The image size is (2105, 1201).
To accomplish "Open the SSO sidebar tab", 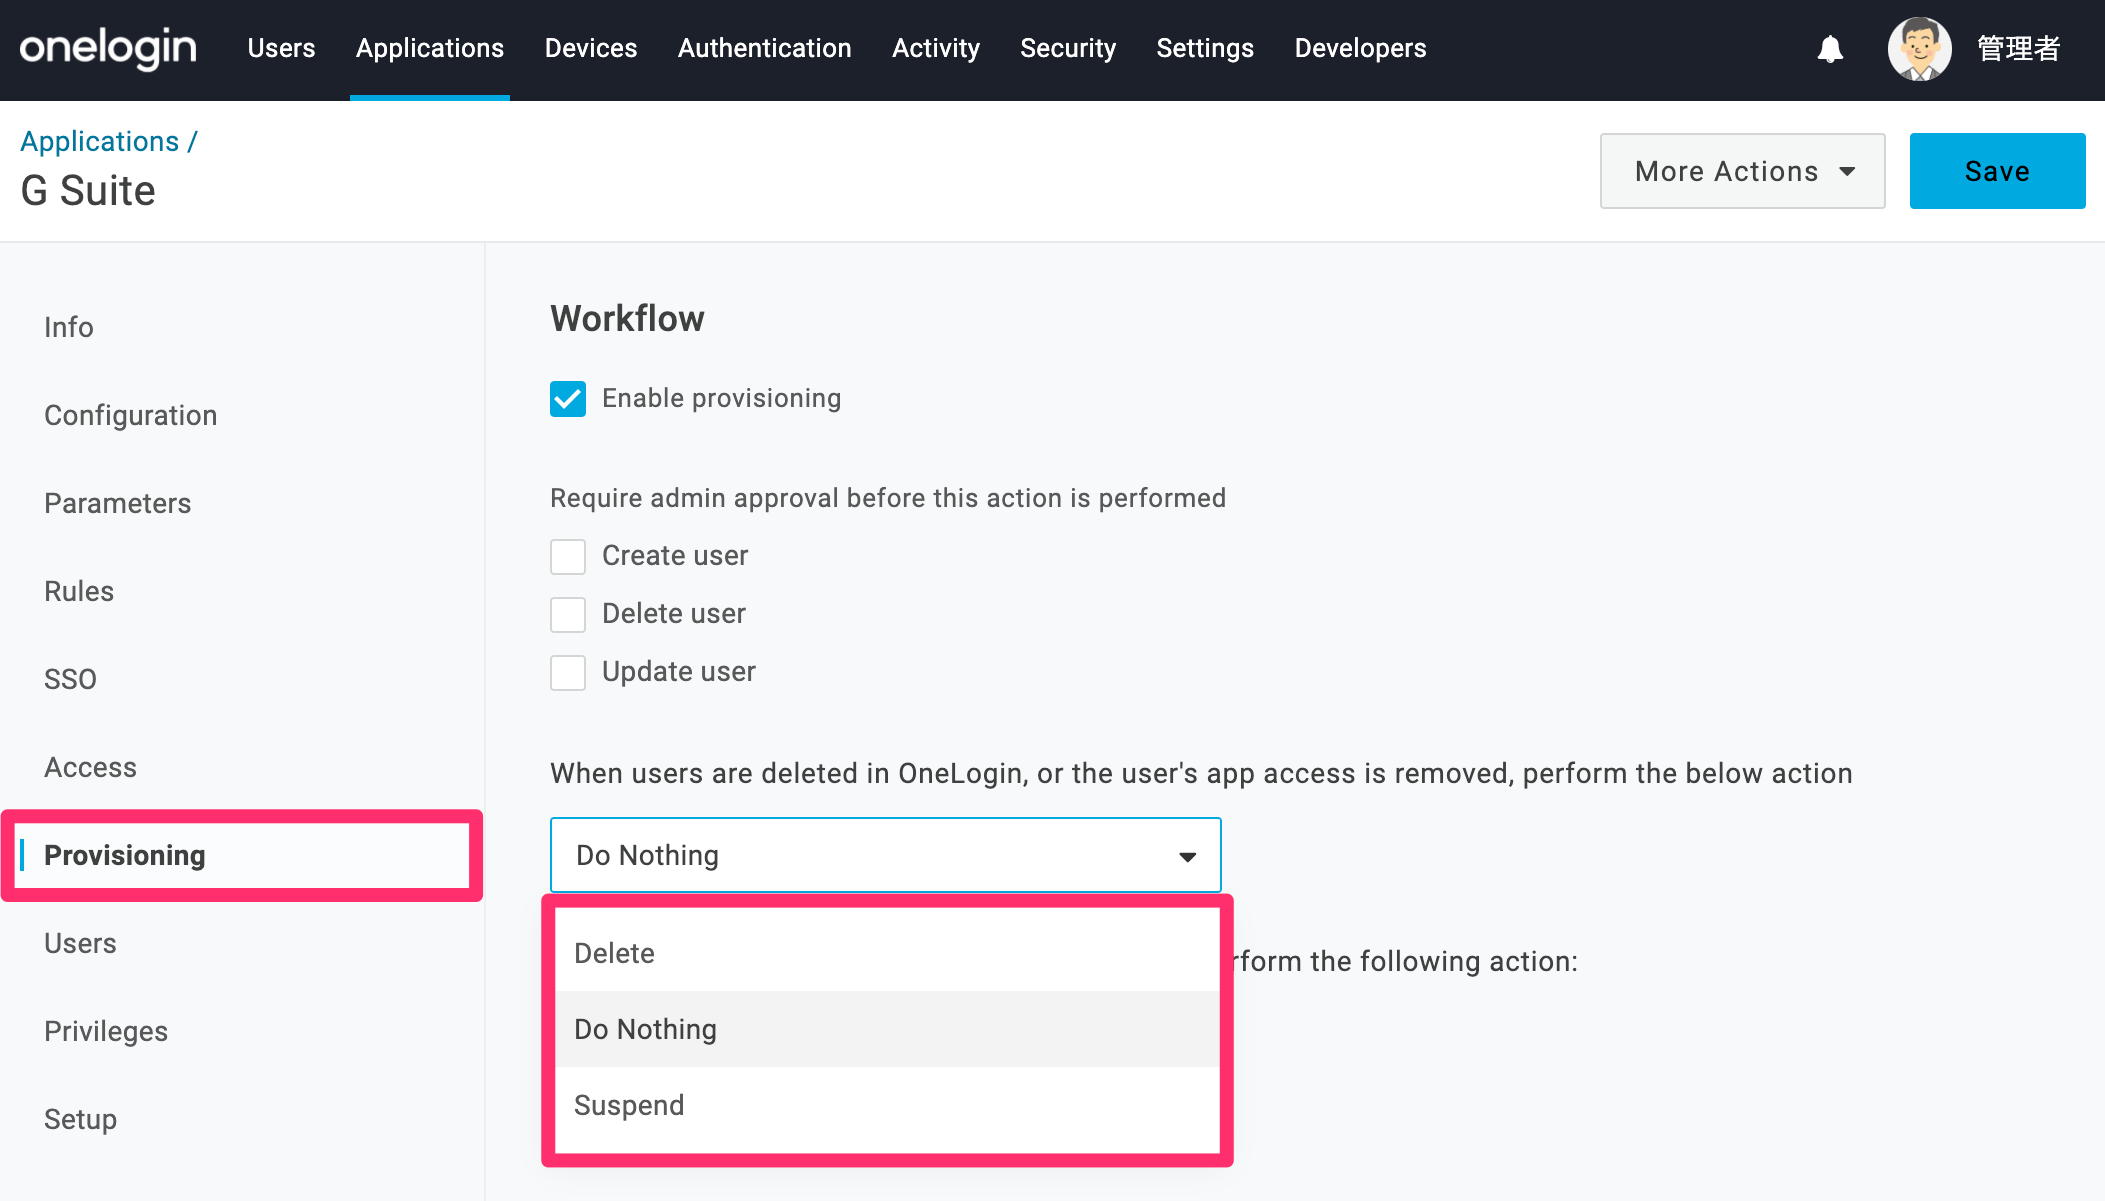I will (70, 679).
